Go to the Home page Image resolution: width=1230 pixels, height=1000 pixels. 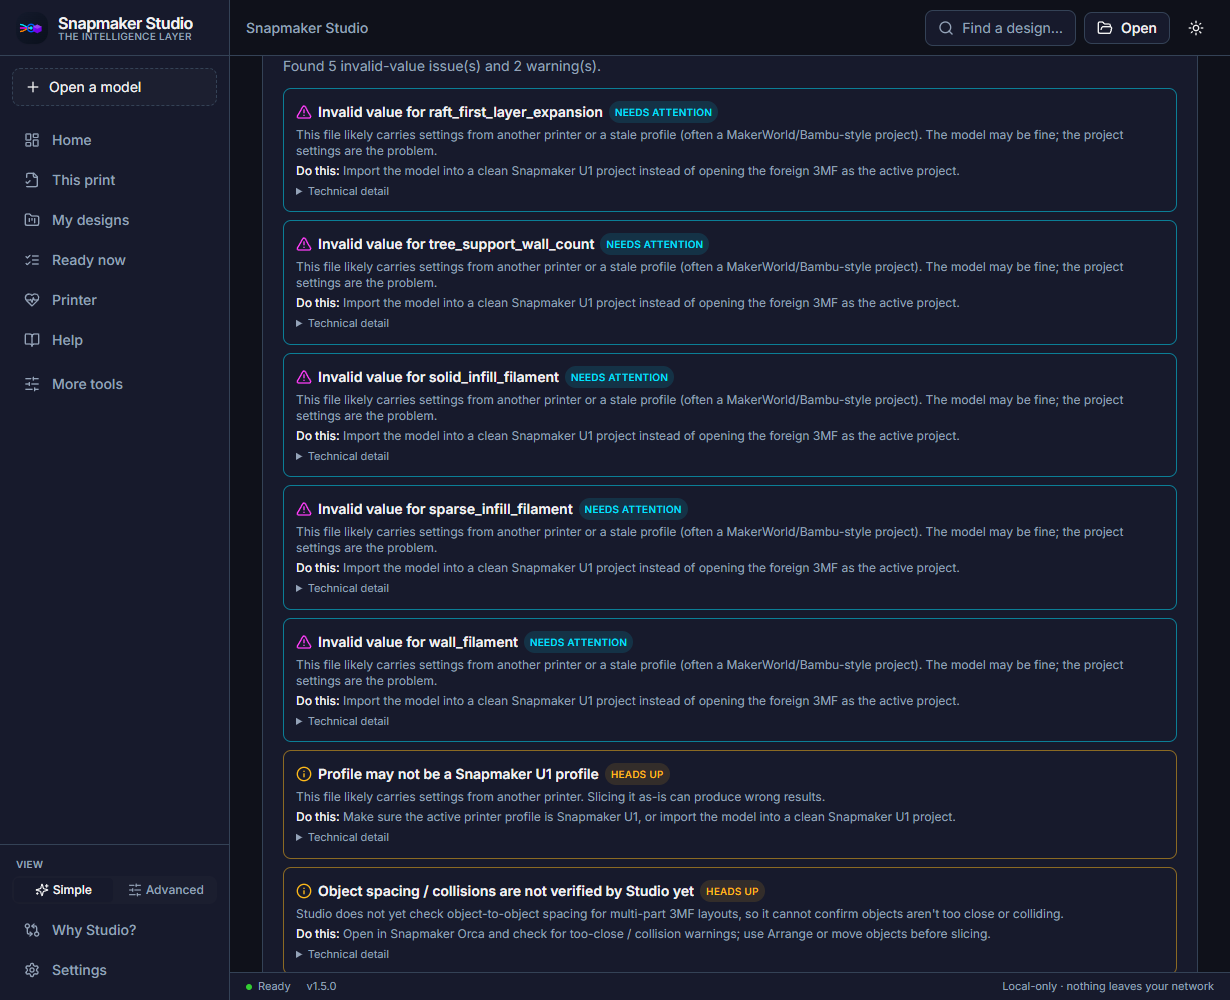click(115, 140)
